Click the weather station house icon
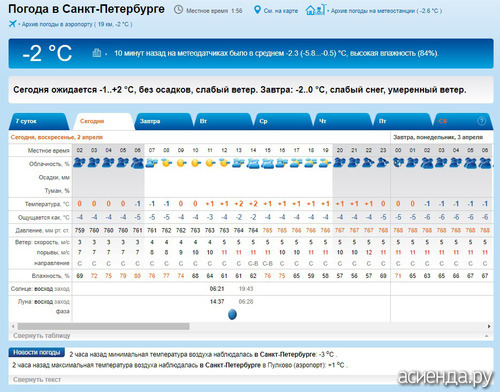Viewport: 500px width, 392px height. click(315, 10)
